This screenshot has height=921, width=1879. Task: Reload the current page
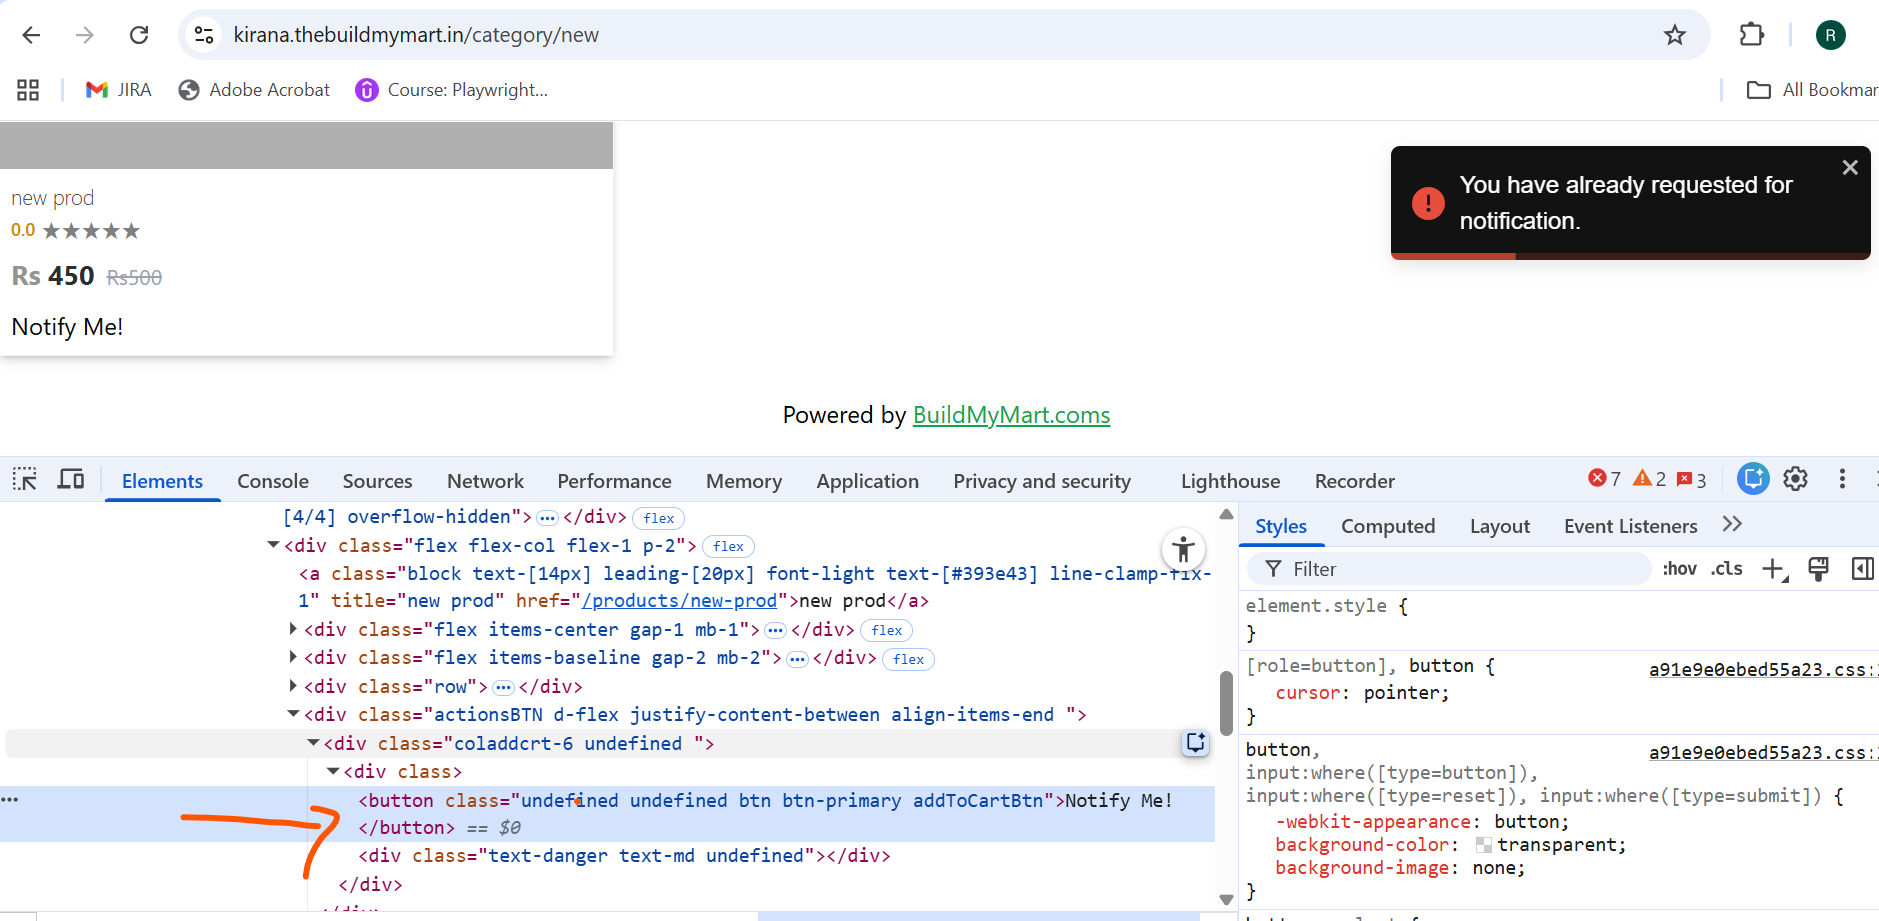[139, 35]
